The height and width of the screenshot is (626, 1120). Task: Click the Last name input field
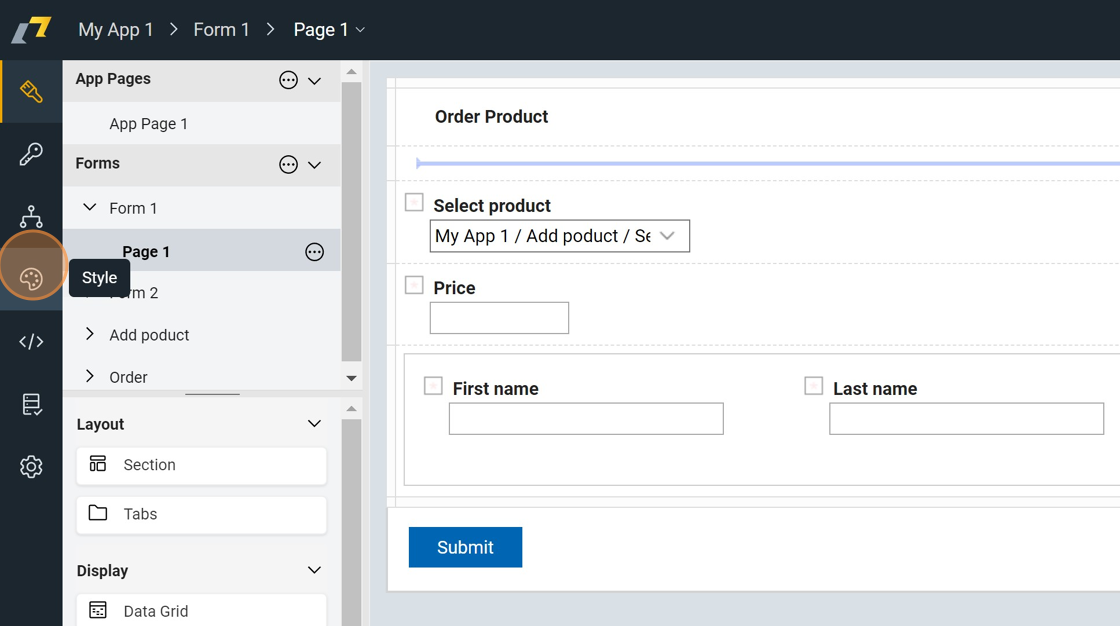coord(966,419)
